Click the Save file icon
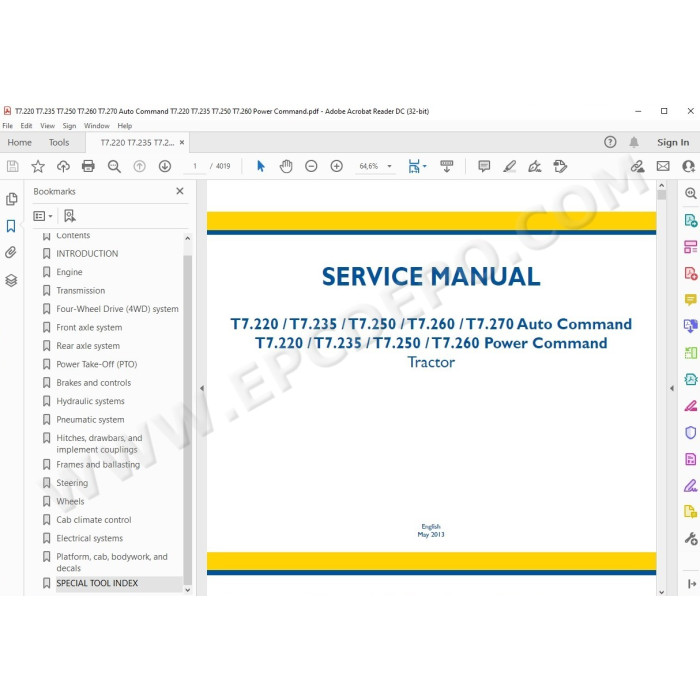The height and width of the screenshot is (700, 700). point(12,167)
